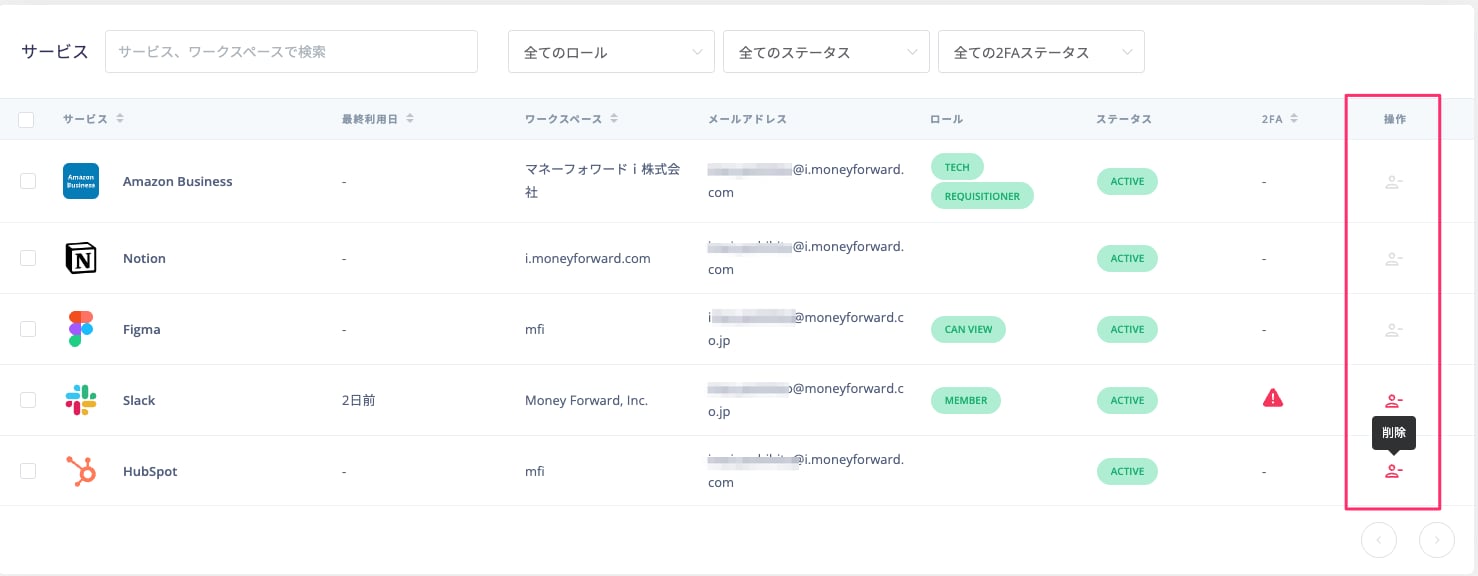
Task: Check the Notion row checkbox
Action: click(28, 258)
